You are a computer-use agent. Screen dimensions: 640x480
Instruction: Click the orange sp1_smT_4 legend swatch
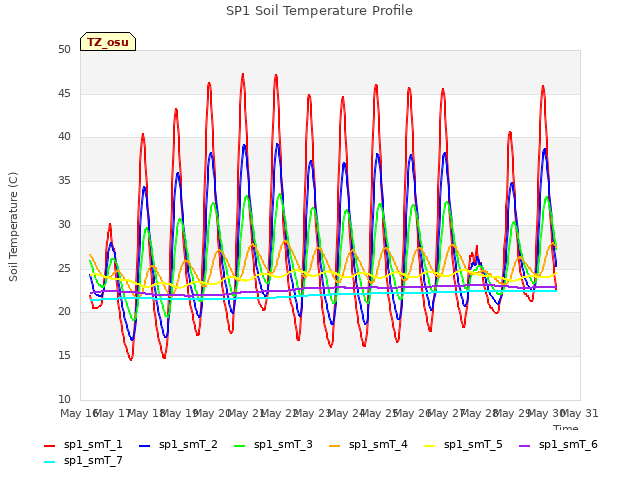click(334, 446)
